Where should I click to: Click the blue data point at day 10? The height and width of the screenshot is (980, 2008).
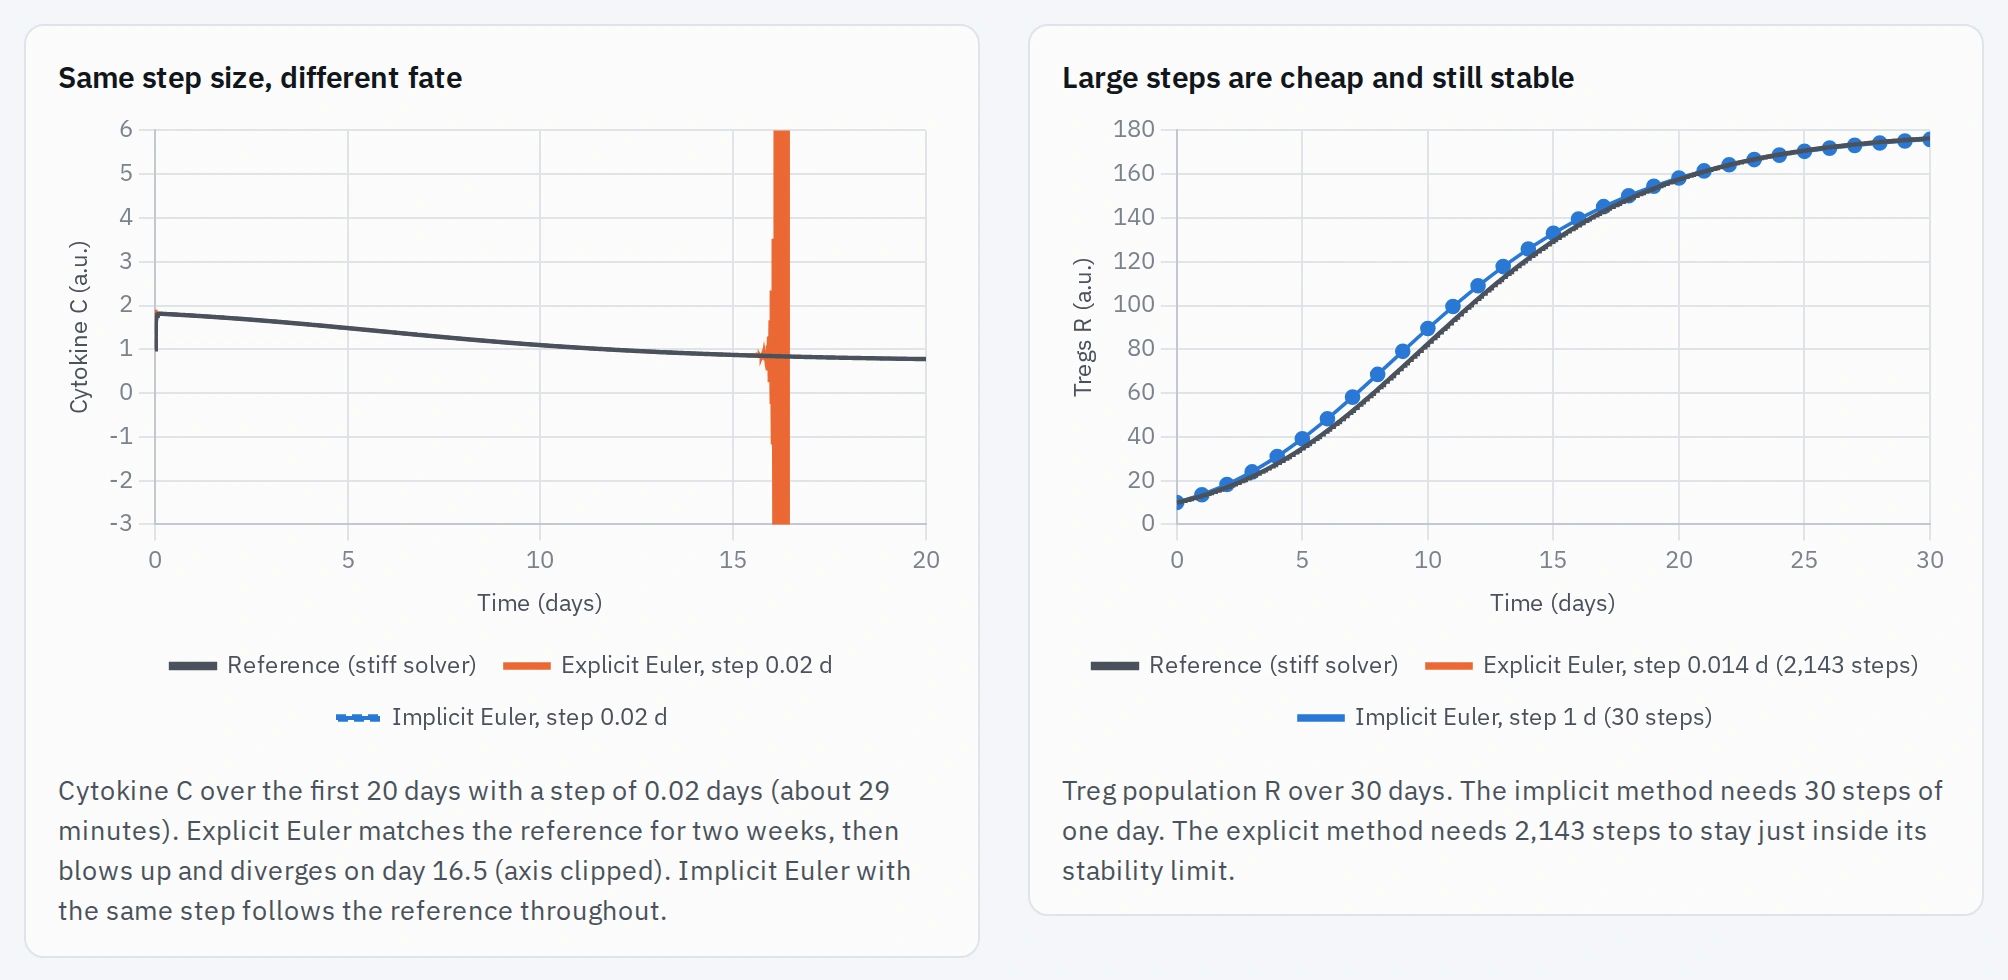tap(1428, 328)
